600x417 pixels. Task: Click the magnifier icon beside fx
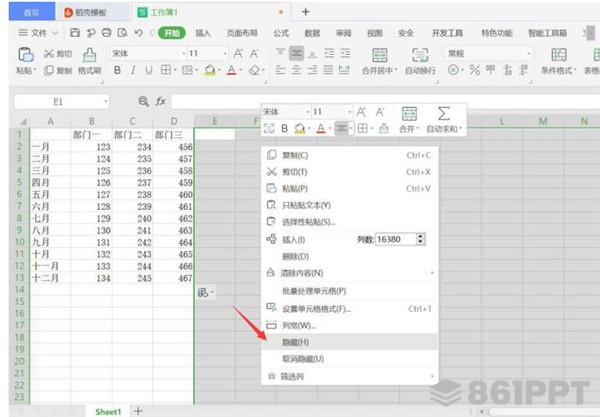(143, 101)
